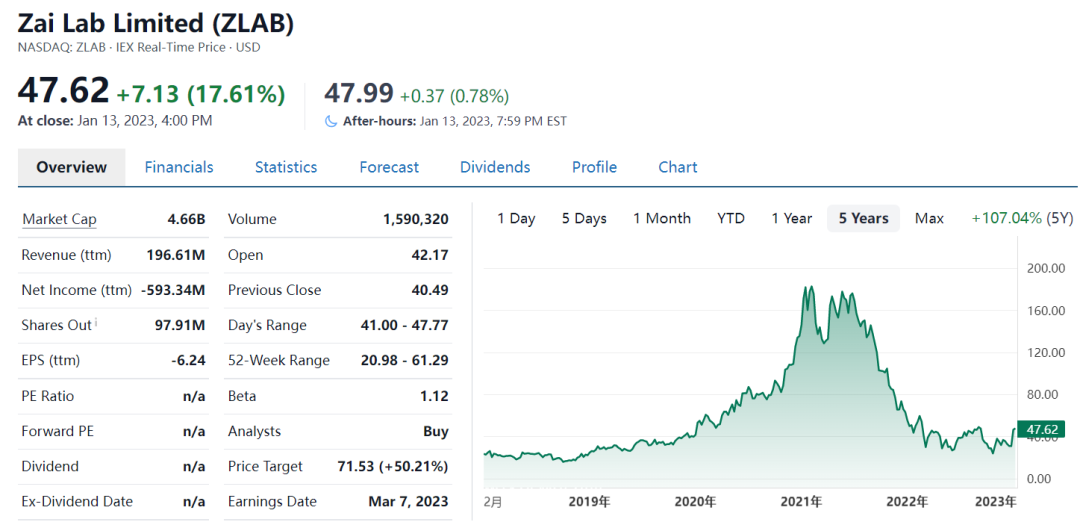Click the after-hours moon icon
The width and height of the screenshot is (1080, 525).
point(331,121)
